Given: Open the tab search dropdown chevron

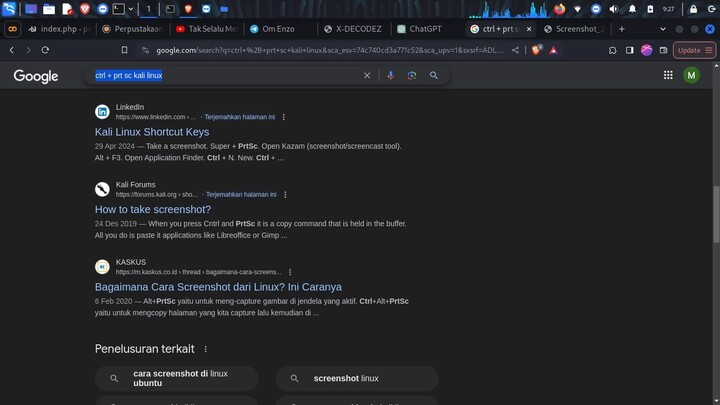Looking at the screenshot, I should coord(663,29).
